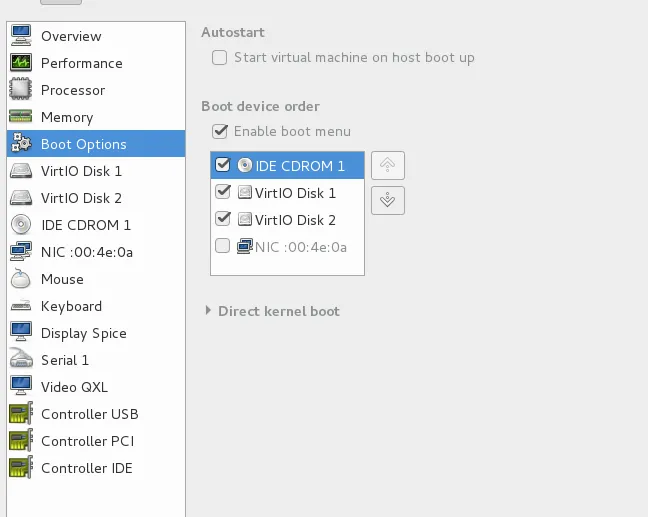Expand the Direct kernel boot section
Image resolution: width=648 pixels, height=517 pixels.
[x=208, y=311]
